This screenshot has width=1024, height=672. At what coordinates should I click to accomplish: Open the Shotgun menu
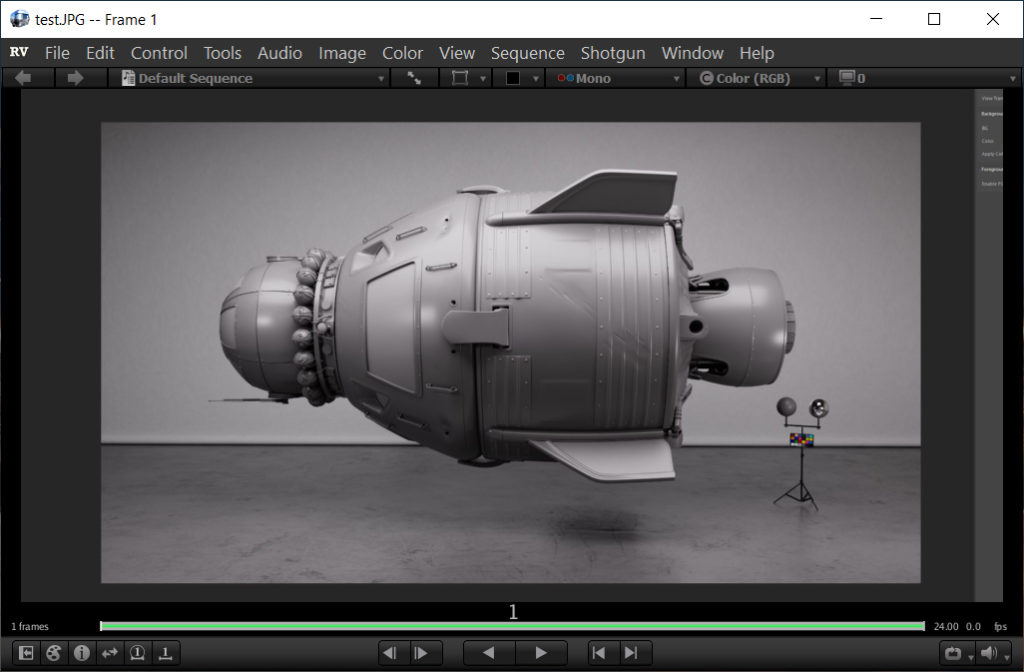pyautogui.click(x=613, y=53)
